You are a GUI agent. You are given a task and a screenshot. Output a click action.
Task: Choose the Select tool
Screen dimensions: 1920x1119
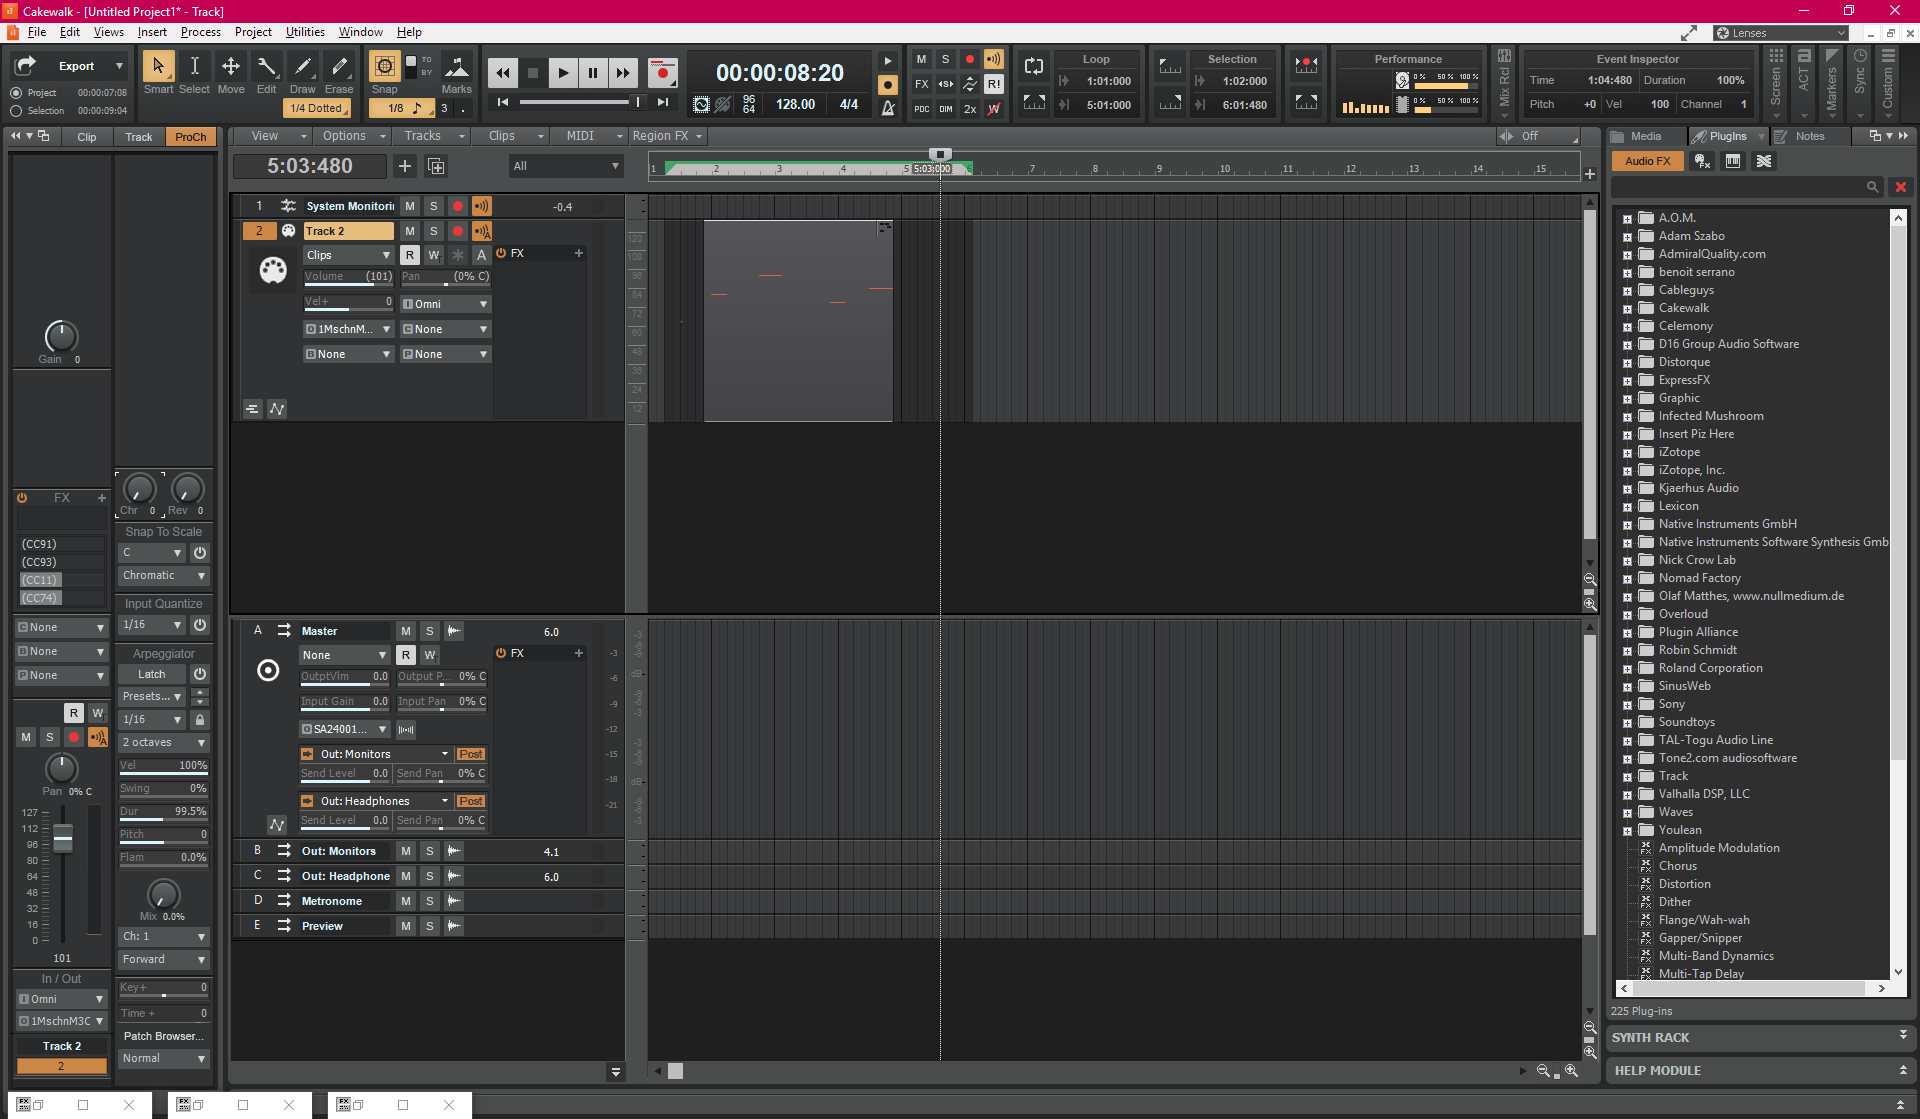194,66
